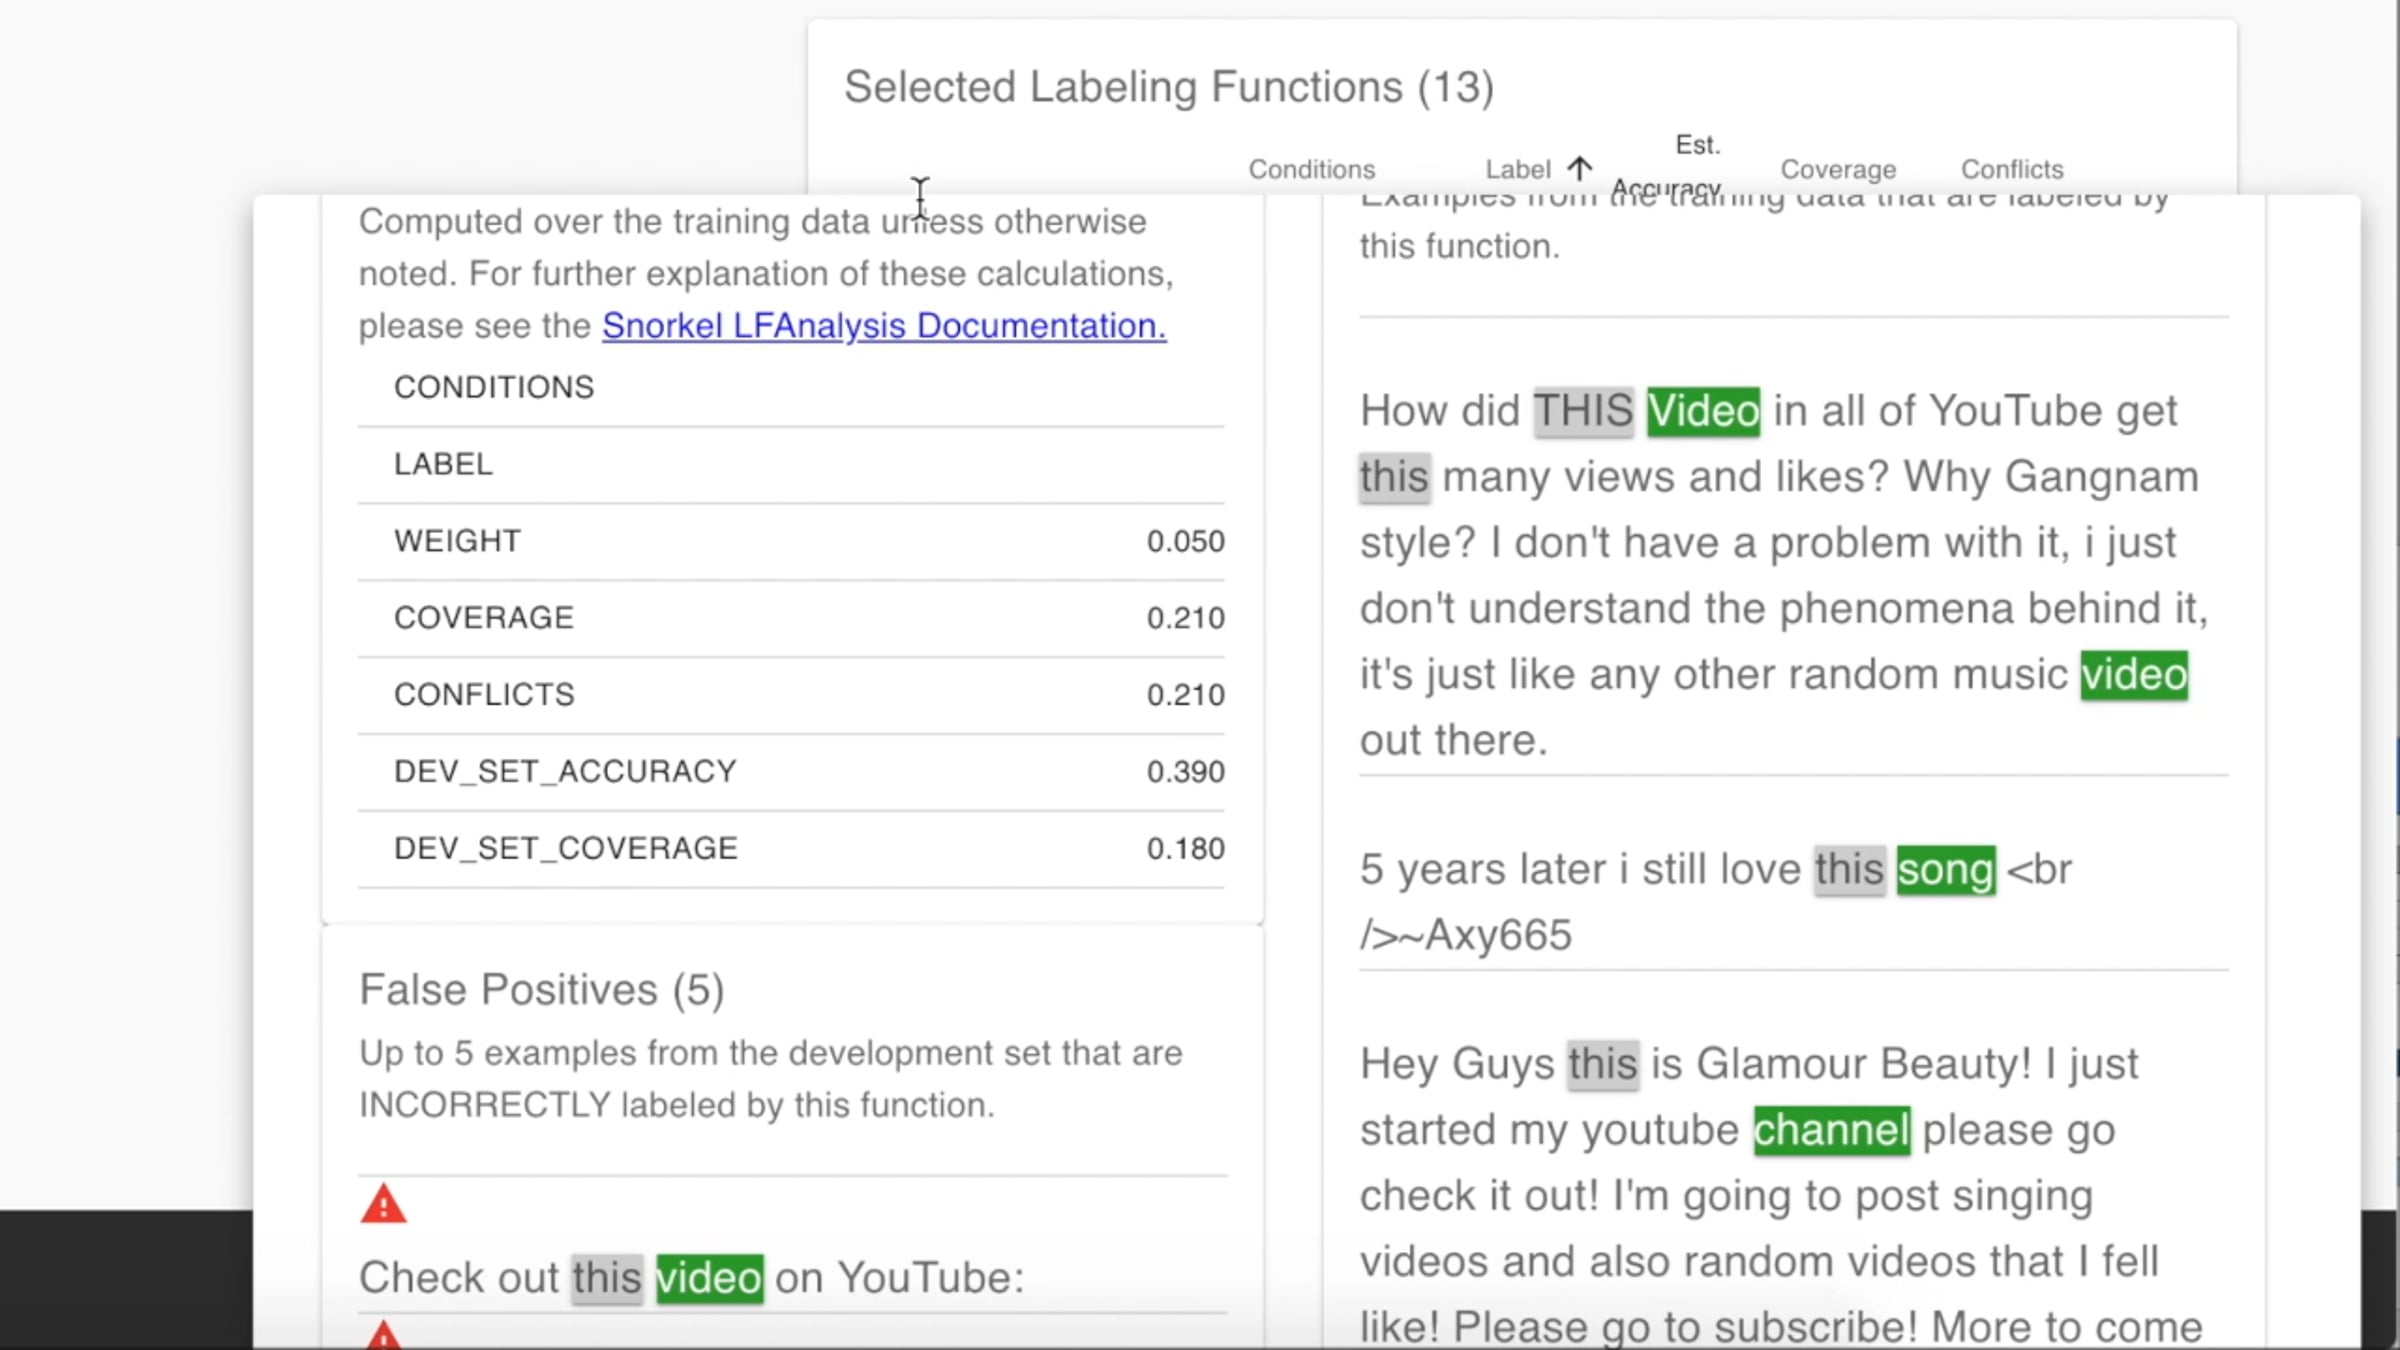Click gray 'this' in 'still love this song'

[x=1850, y=870]
